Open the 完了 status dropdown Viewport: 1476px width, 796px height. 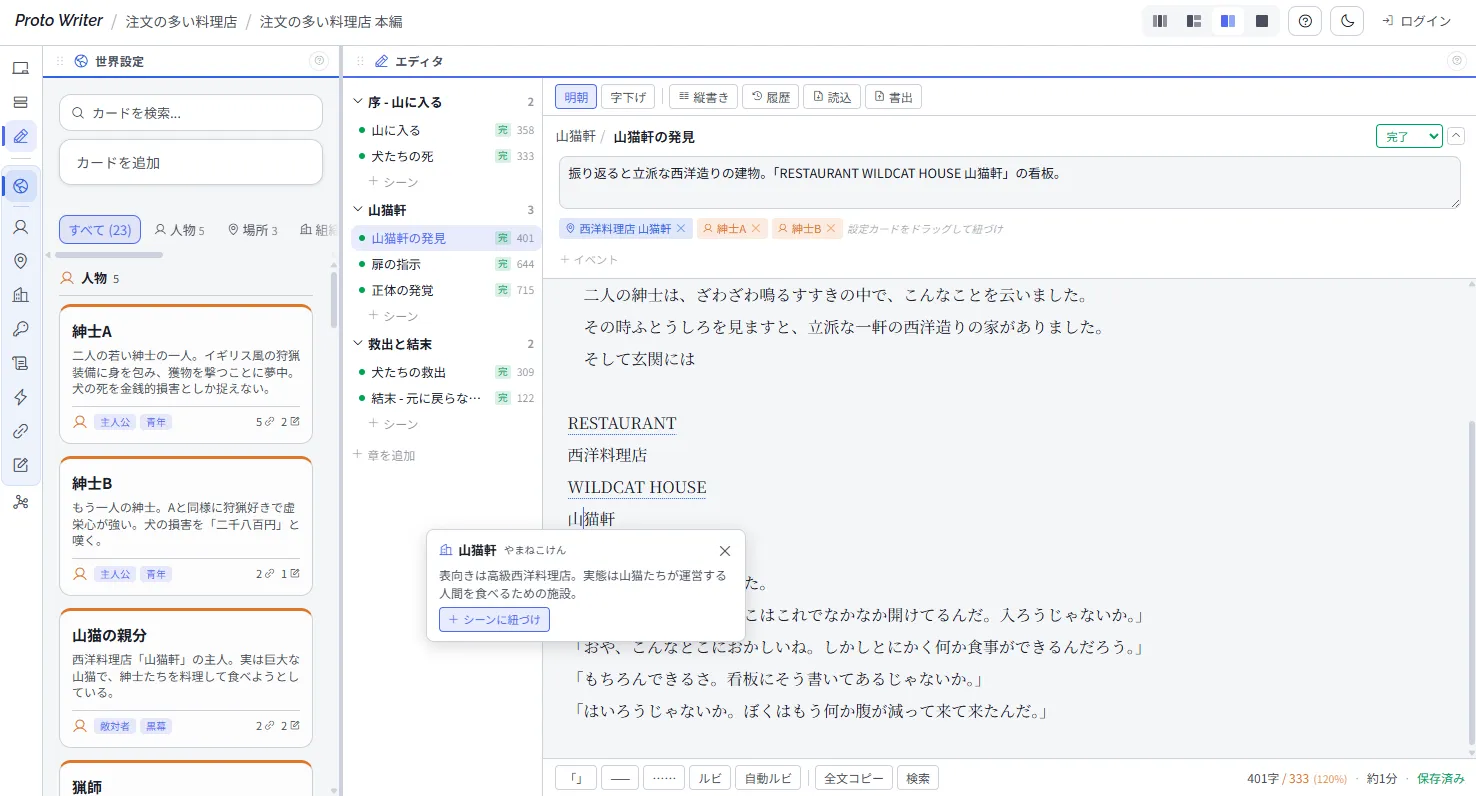(x=1408, y=135)
